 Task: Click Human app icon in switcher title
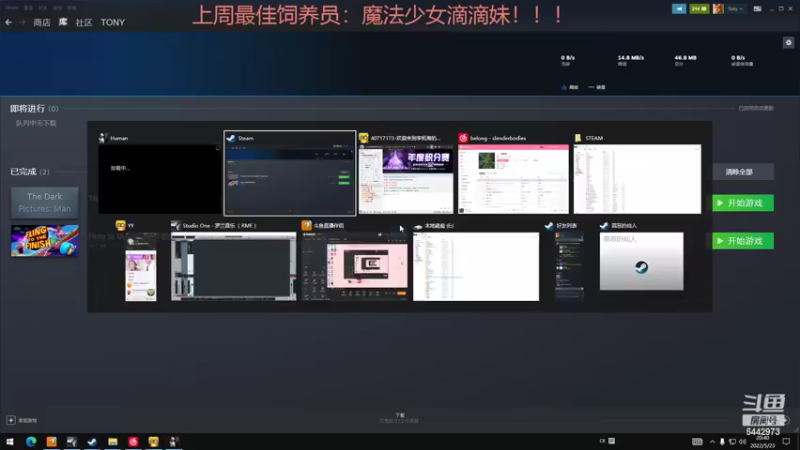[103, 138]
